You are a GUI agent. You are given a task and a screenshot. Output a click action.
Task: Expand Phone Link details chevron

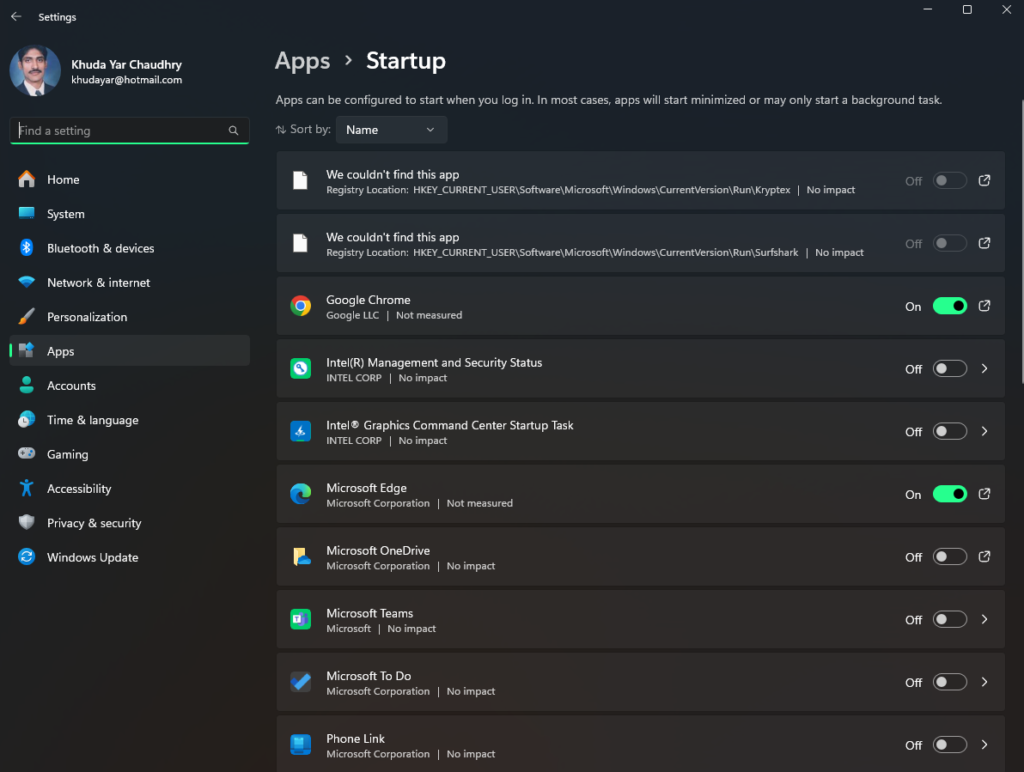[984, 745]
